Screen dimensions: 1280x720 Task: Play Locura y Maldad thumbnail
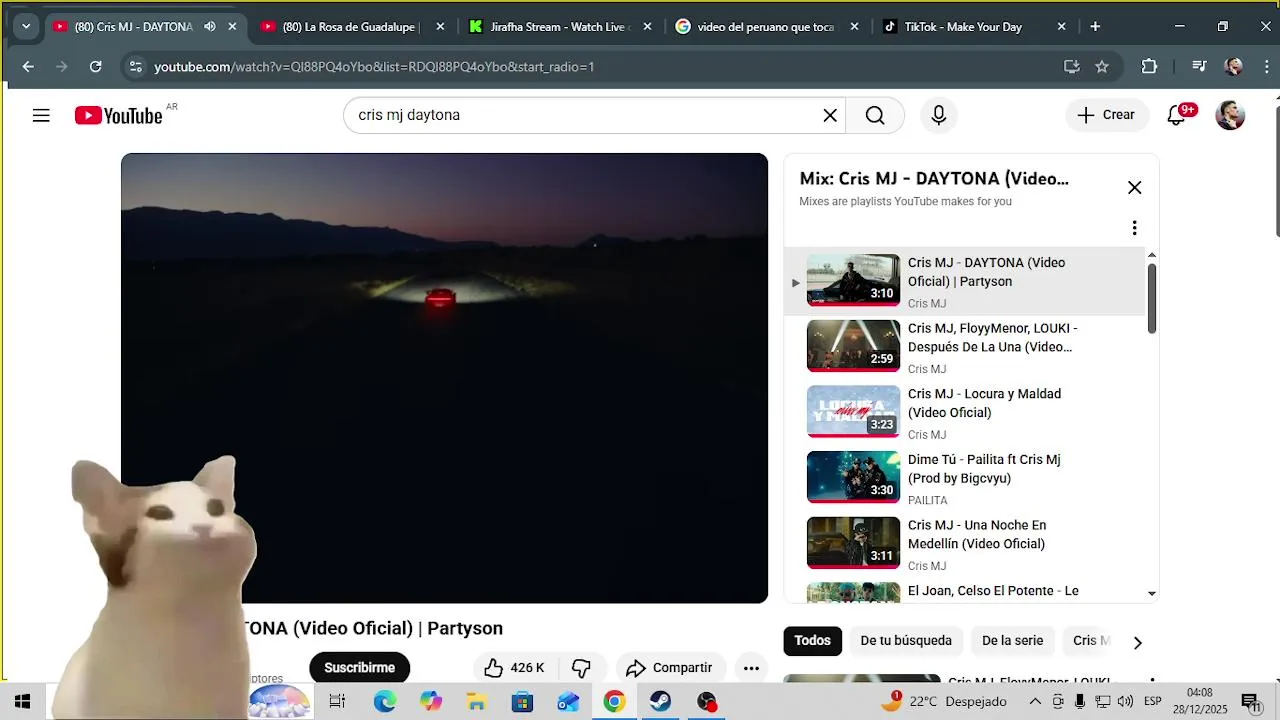(853, 411)
